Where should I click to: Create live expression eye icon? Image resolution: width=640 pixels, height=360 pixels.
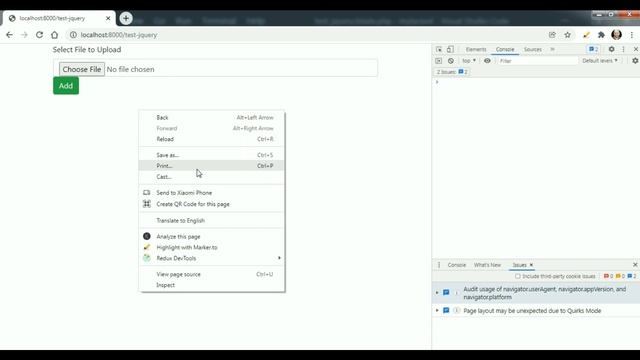tap(487, 61)
